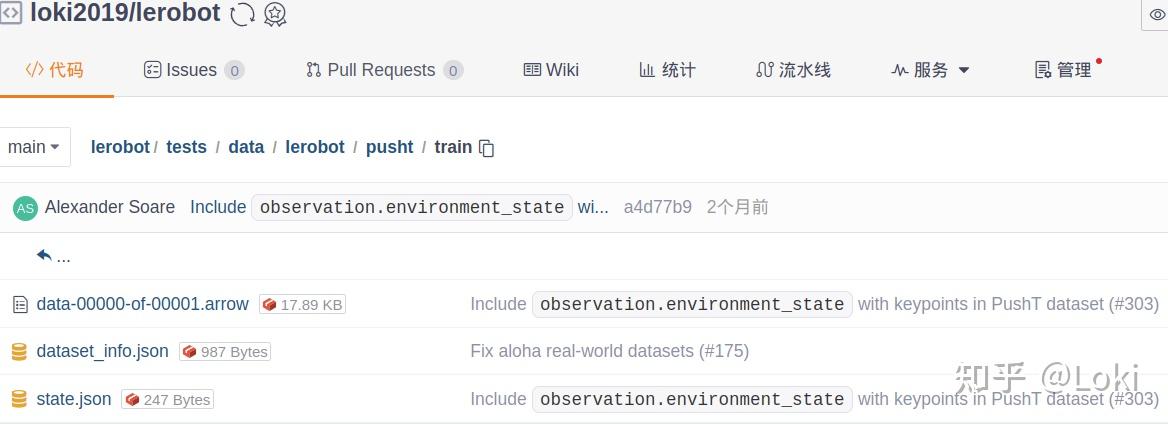The height and width of the screenshot is (425, 1168).
Task: Switch to the Issues tab
Action: pos(193,70)
